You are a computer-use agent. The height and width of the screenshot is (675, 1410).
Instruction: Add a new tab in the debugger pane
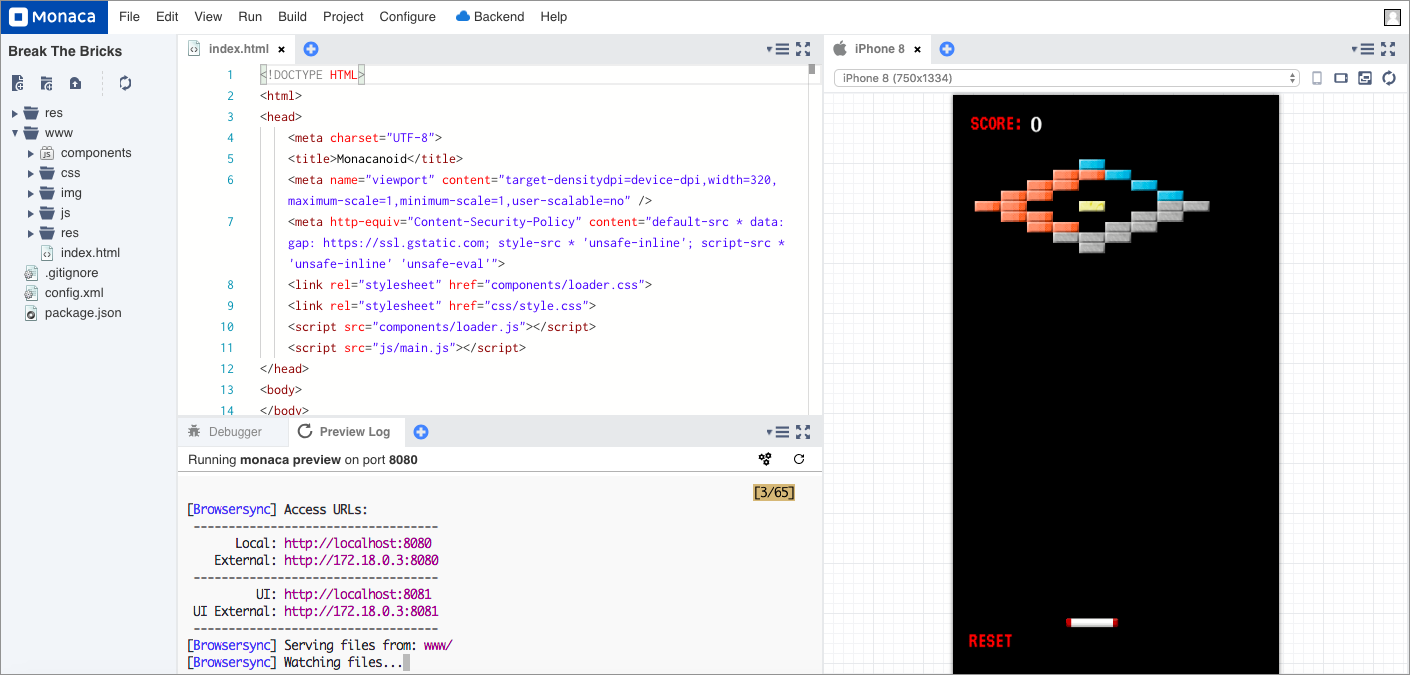(x=421, y=432)
